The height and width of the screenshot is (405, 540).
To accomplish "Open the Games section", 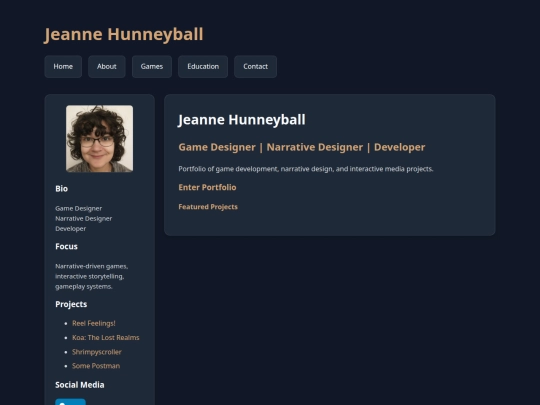I will coord(152,66).
